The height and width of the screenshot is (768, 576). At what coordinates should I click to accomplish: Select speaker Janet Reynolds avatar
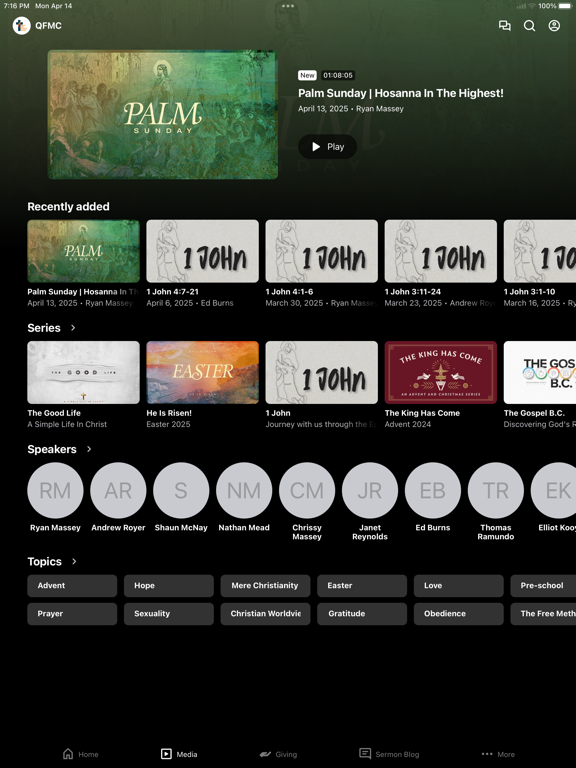(x=370, y=490)
